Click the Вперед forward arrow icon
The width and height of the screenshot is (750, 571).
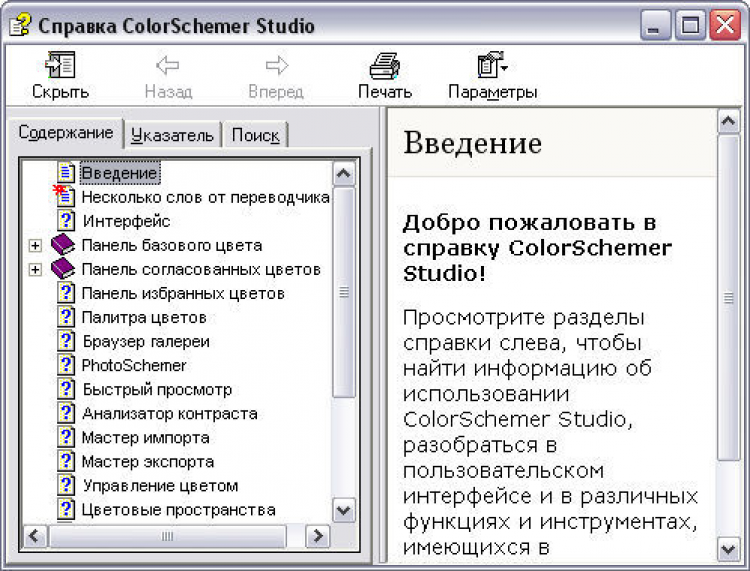[277, 65]
